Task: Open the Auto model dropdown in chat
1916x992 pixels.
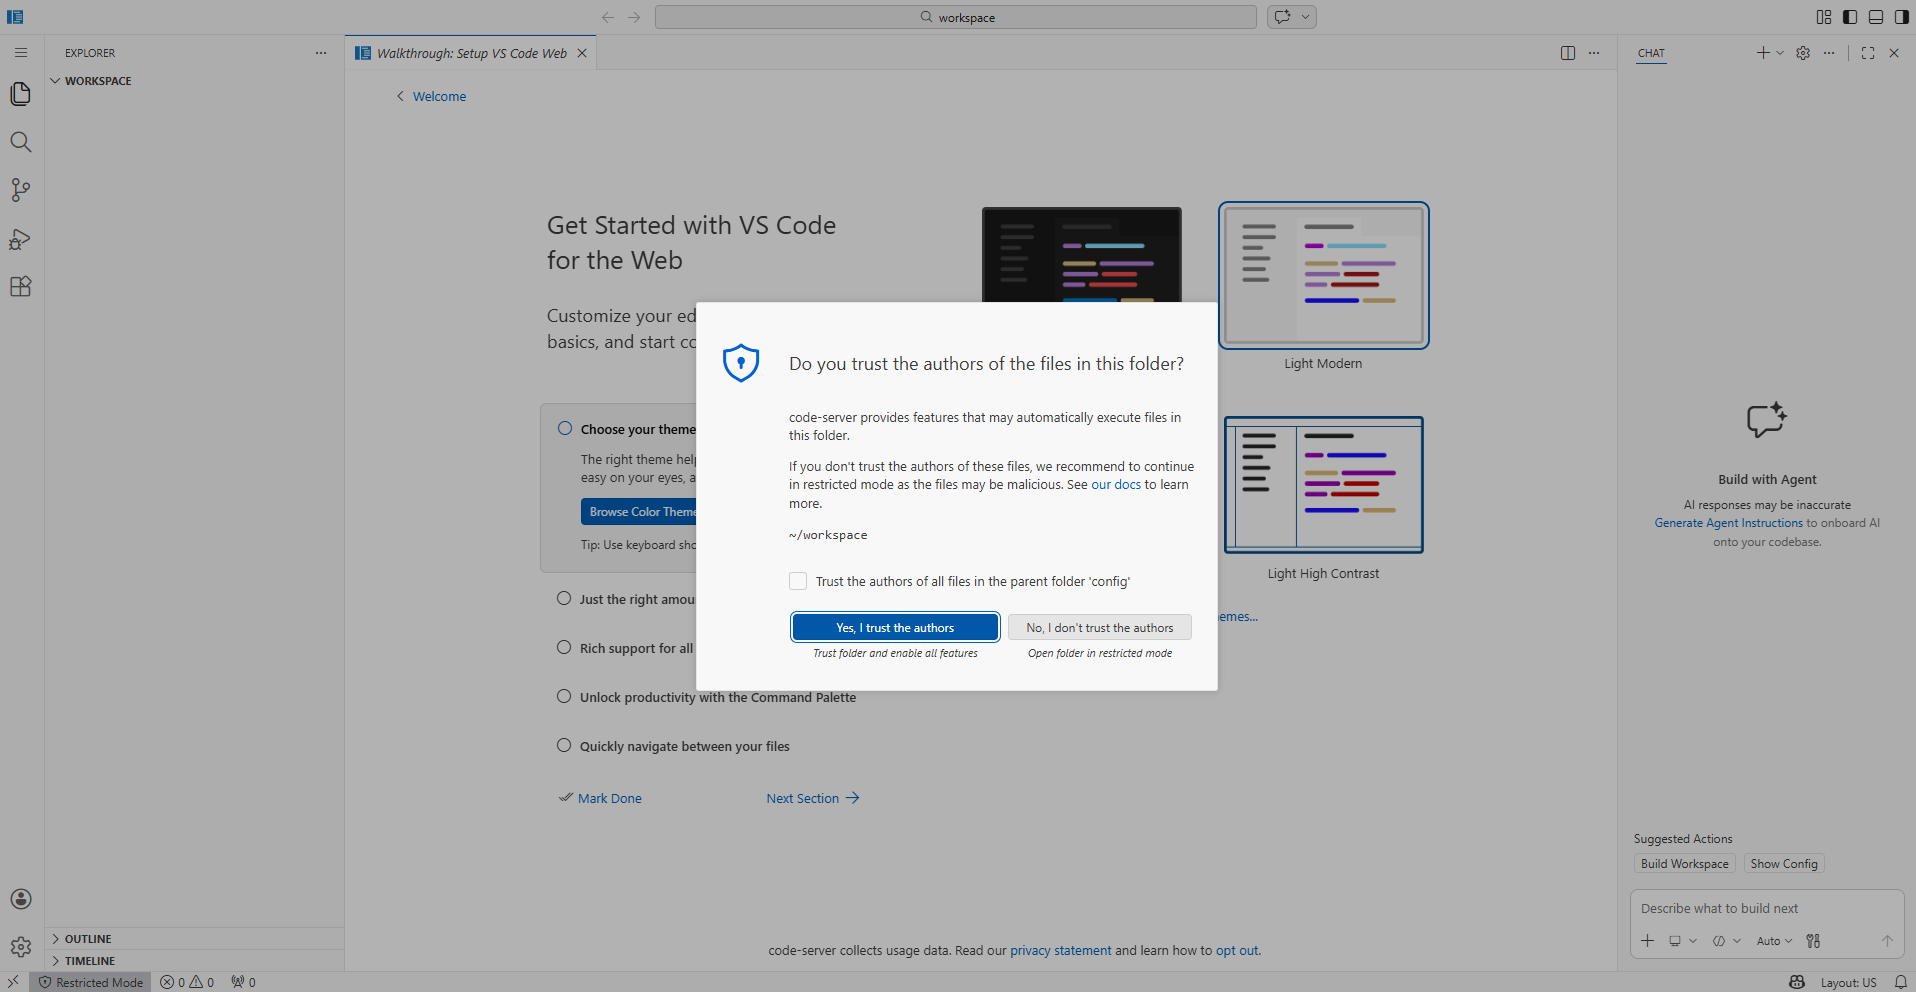Action: (x=1773, y=941)
